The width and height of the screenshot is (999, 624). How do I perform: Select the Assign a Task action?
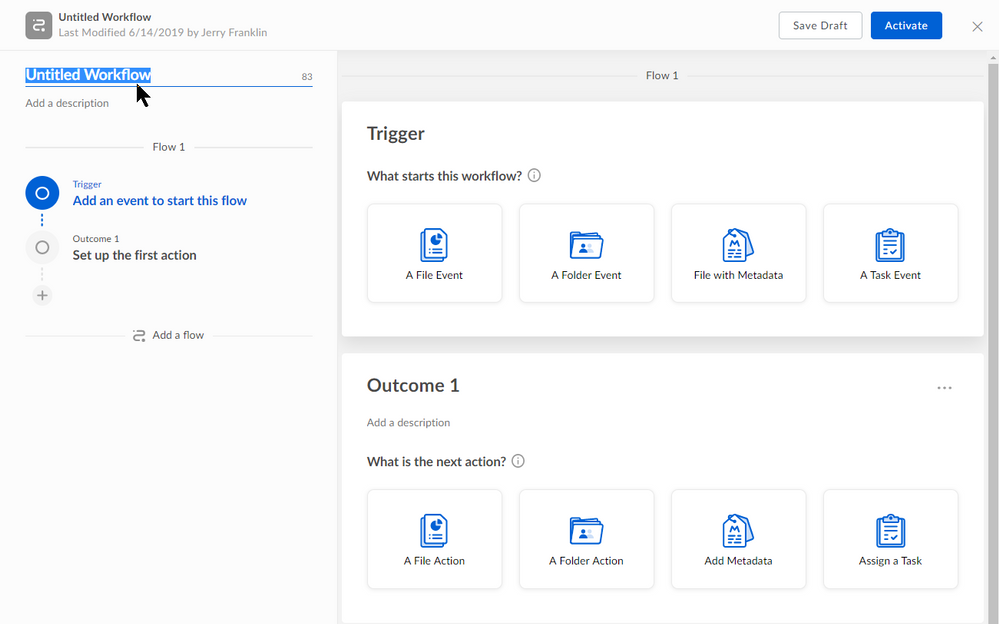[x=890, y=539]
